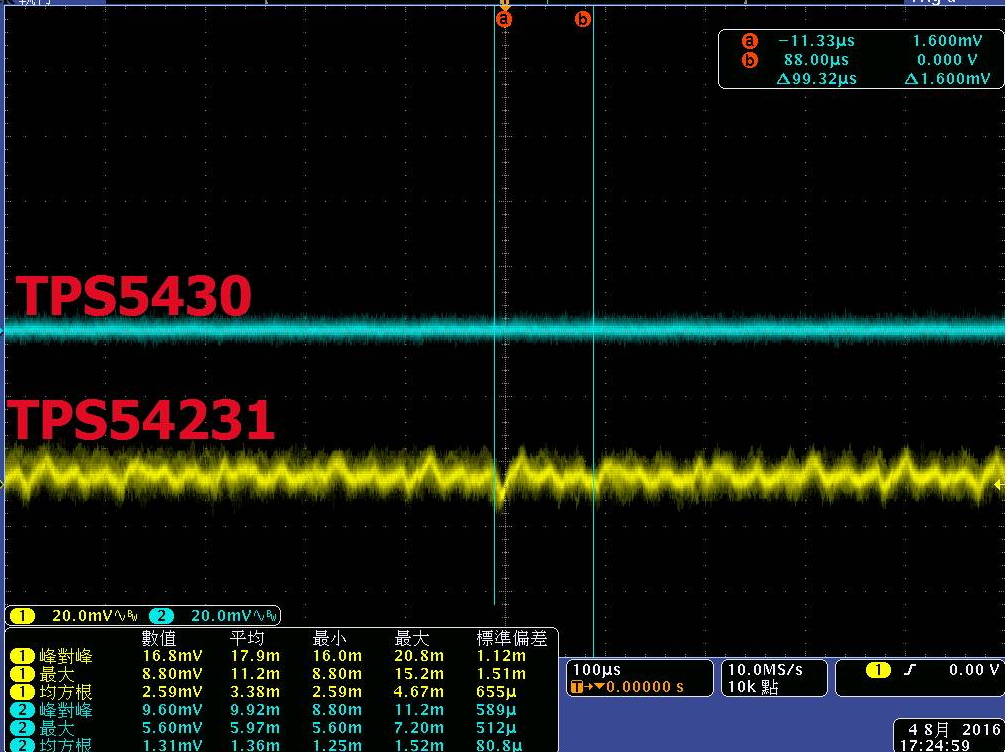
Task: Click the 0.00000 s trigger delay value
Action: pyautogui.click(x=645, y=687)
